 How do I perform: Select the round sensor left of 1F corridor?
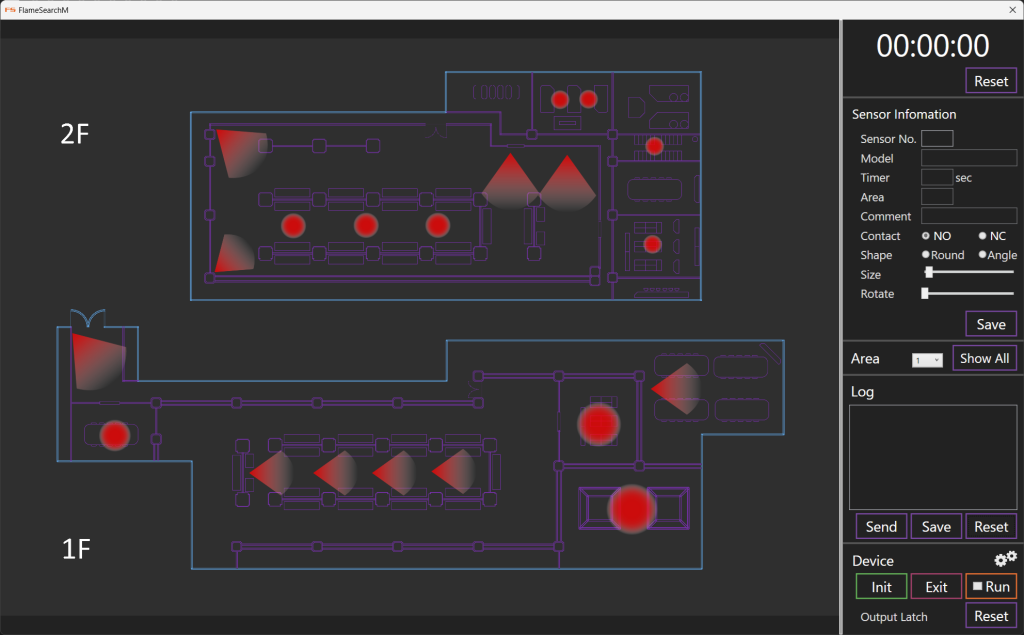(x=115, y=435)
